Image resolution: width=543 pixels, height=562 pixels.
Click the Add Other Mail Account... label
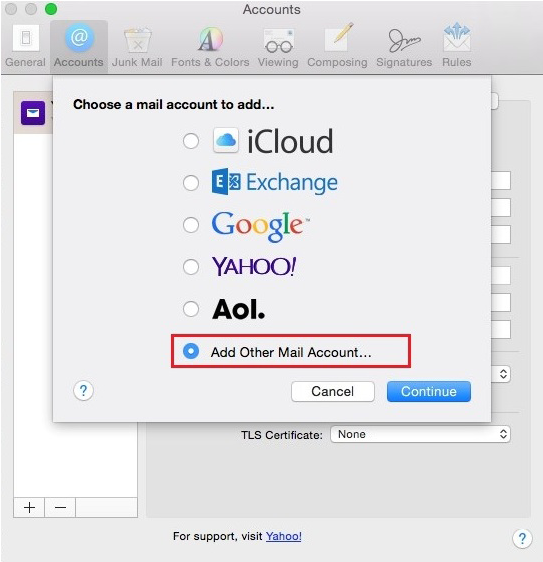[291, 352]
